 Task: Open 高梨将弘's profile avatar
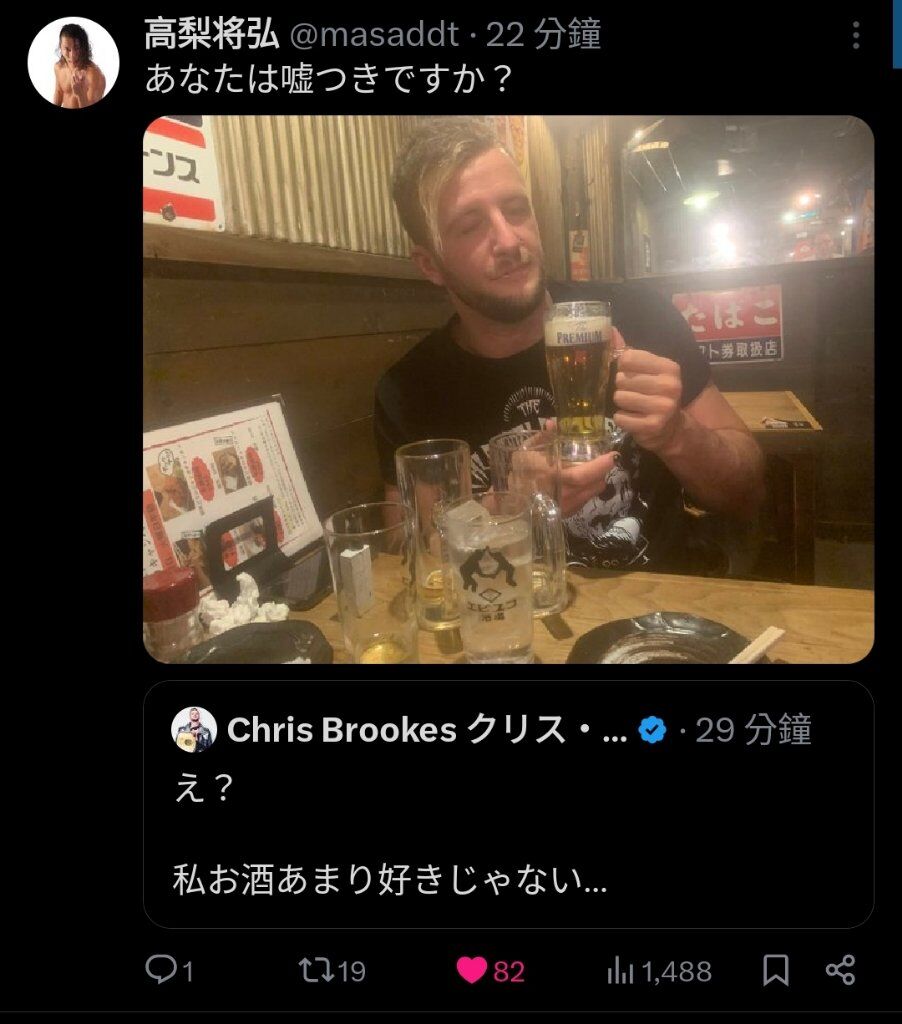[73, 63]
